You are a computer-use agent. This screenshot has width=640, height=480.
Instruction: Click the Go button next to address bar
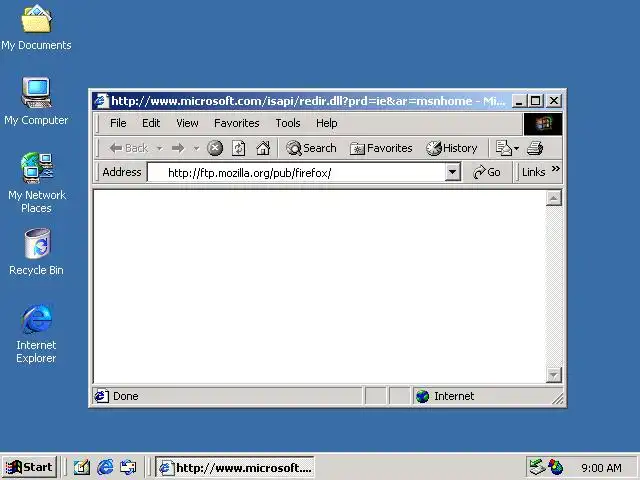(x=487, y=172)
